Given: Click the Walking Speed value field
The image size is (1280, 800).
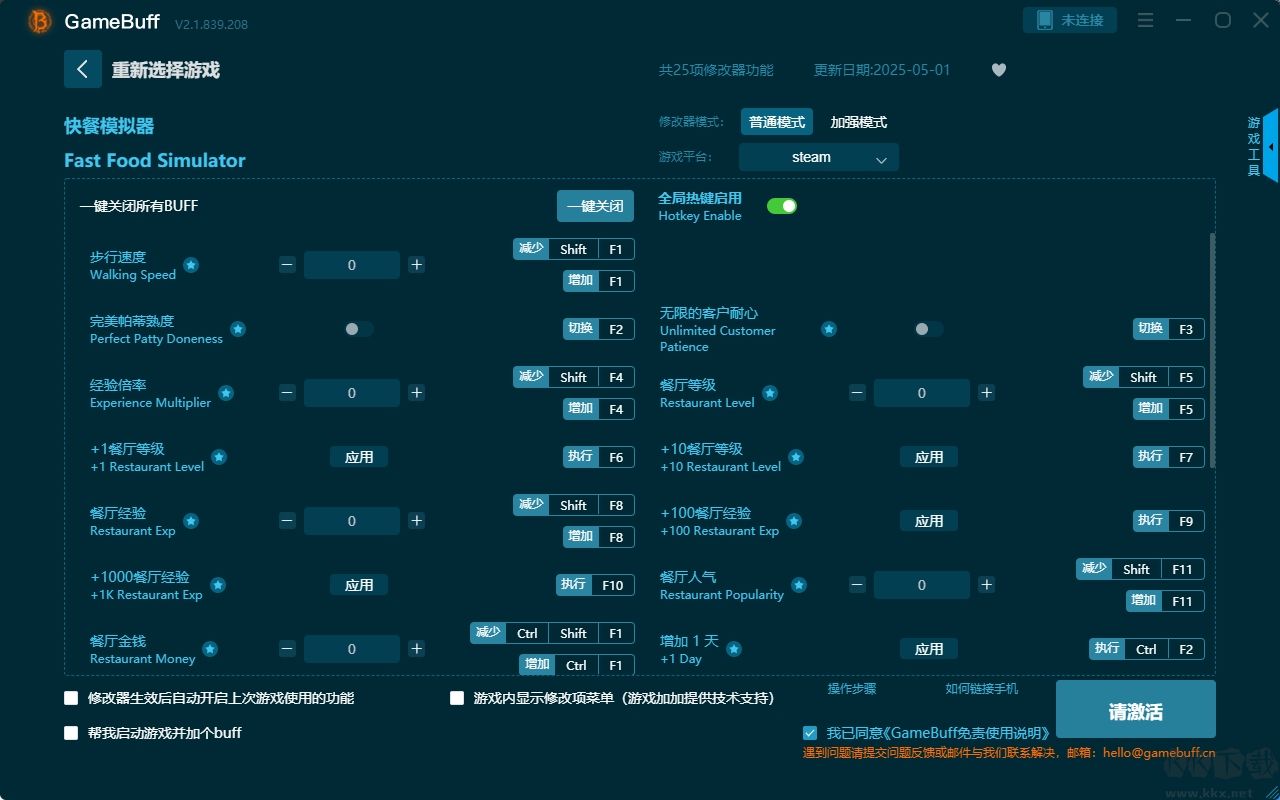Looking at the screenshot, I should point(352,265).
